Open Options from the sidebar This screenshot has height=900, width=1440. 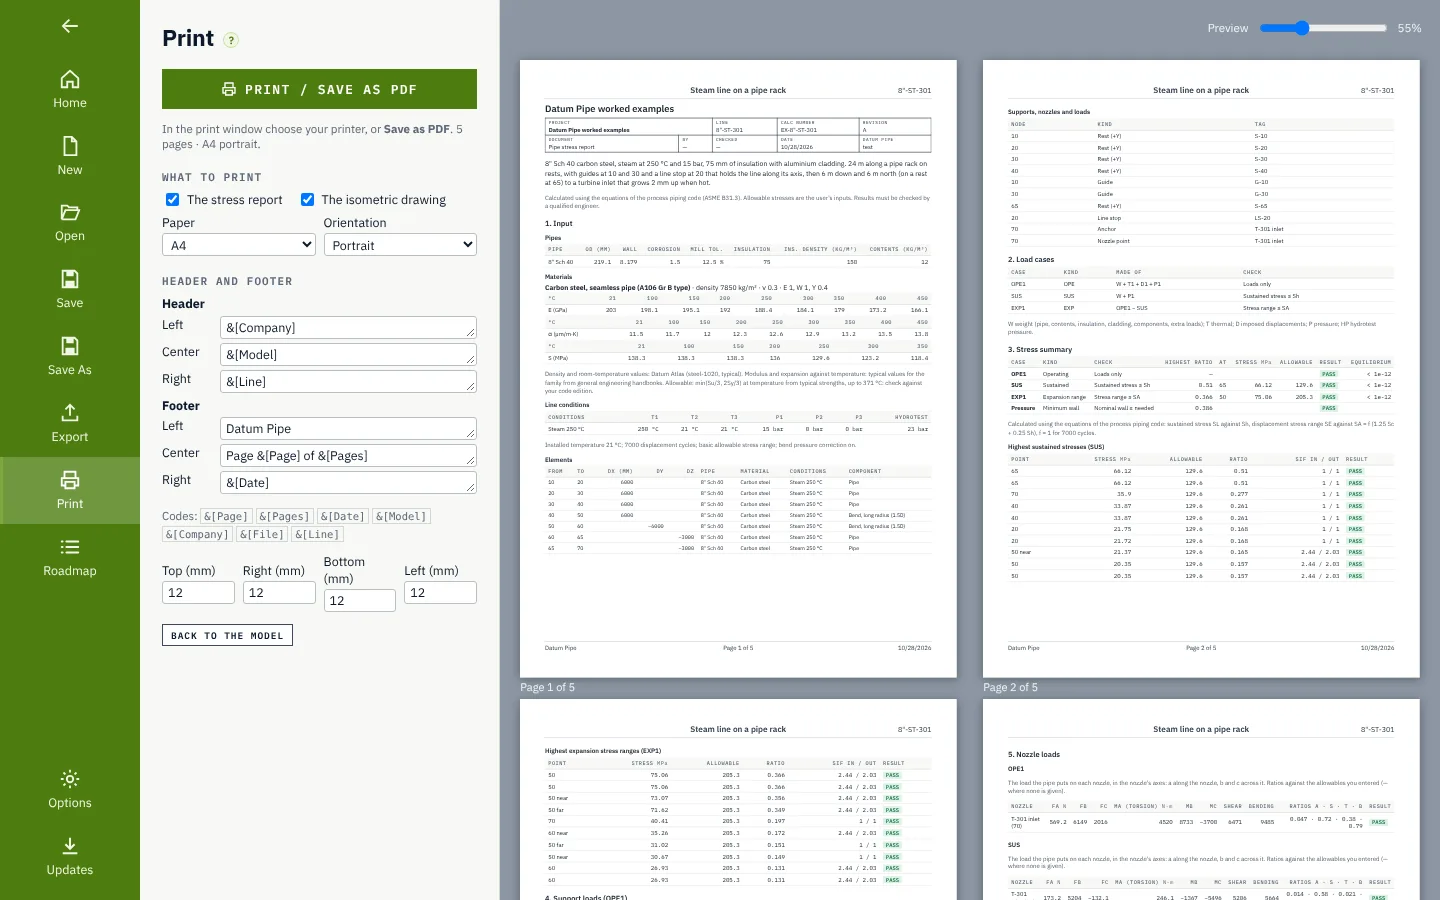coord(70,790)
